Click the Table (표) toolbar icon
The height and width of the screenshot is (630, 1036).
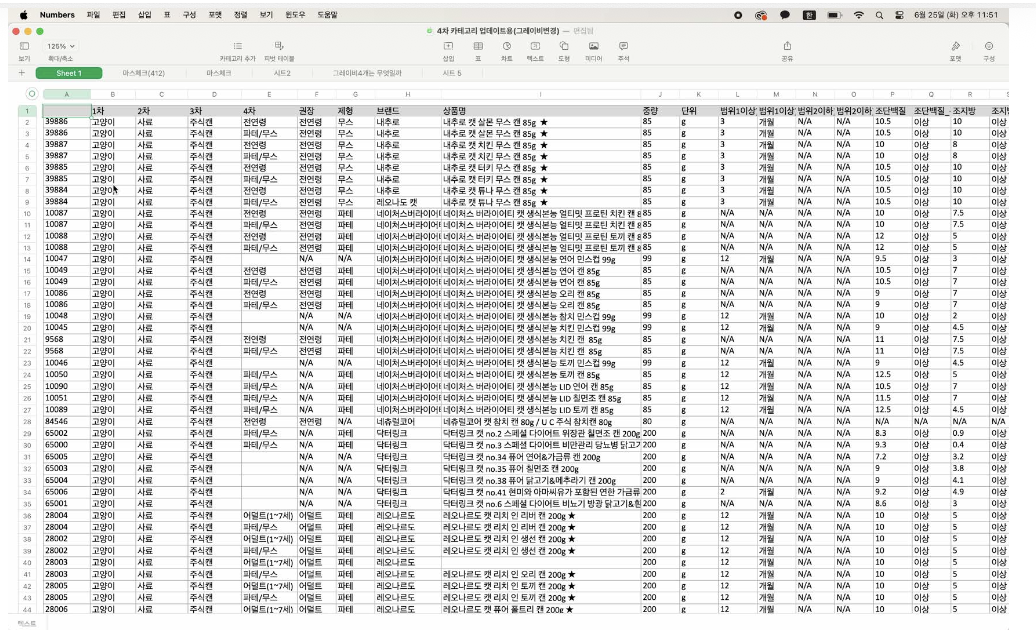[478, 46]
